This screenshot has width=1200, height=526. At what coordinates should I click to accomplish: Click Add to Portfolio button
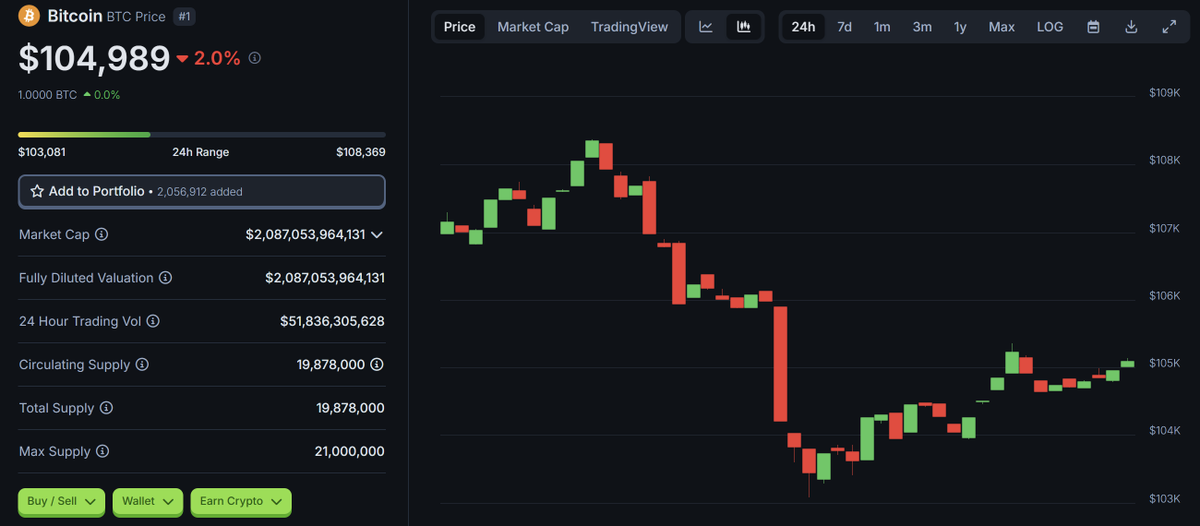click(202, 191)
